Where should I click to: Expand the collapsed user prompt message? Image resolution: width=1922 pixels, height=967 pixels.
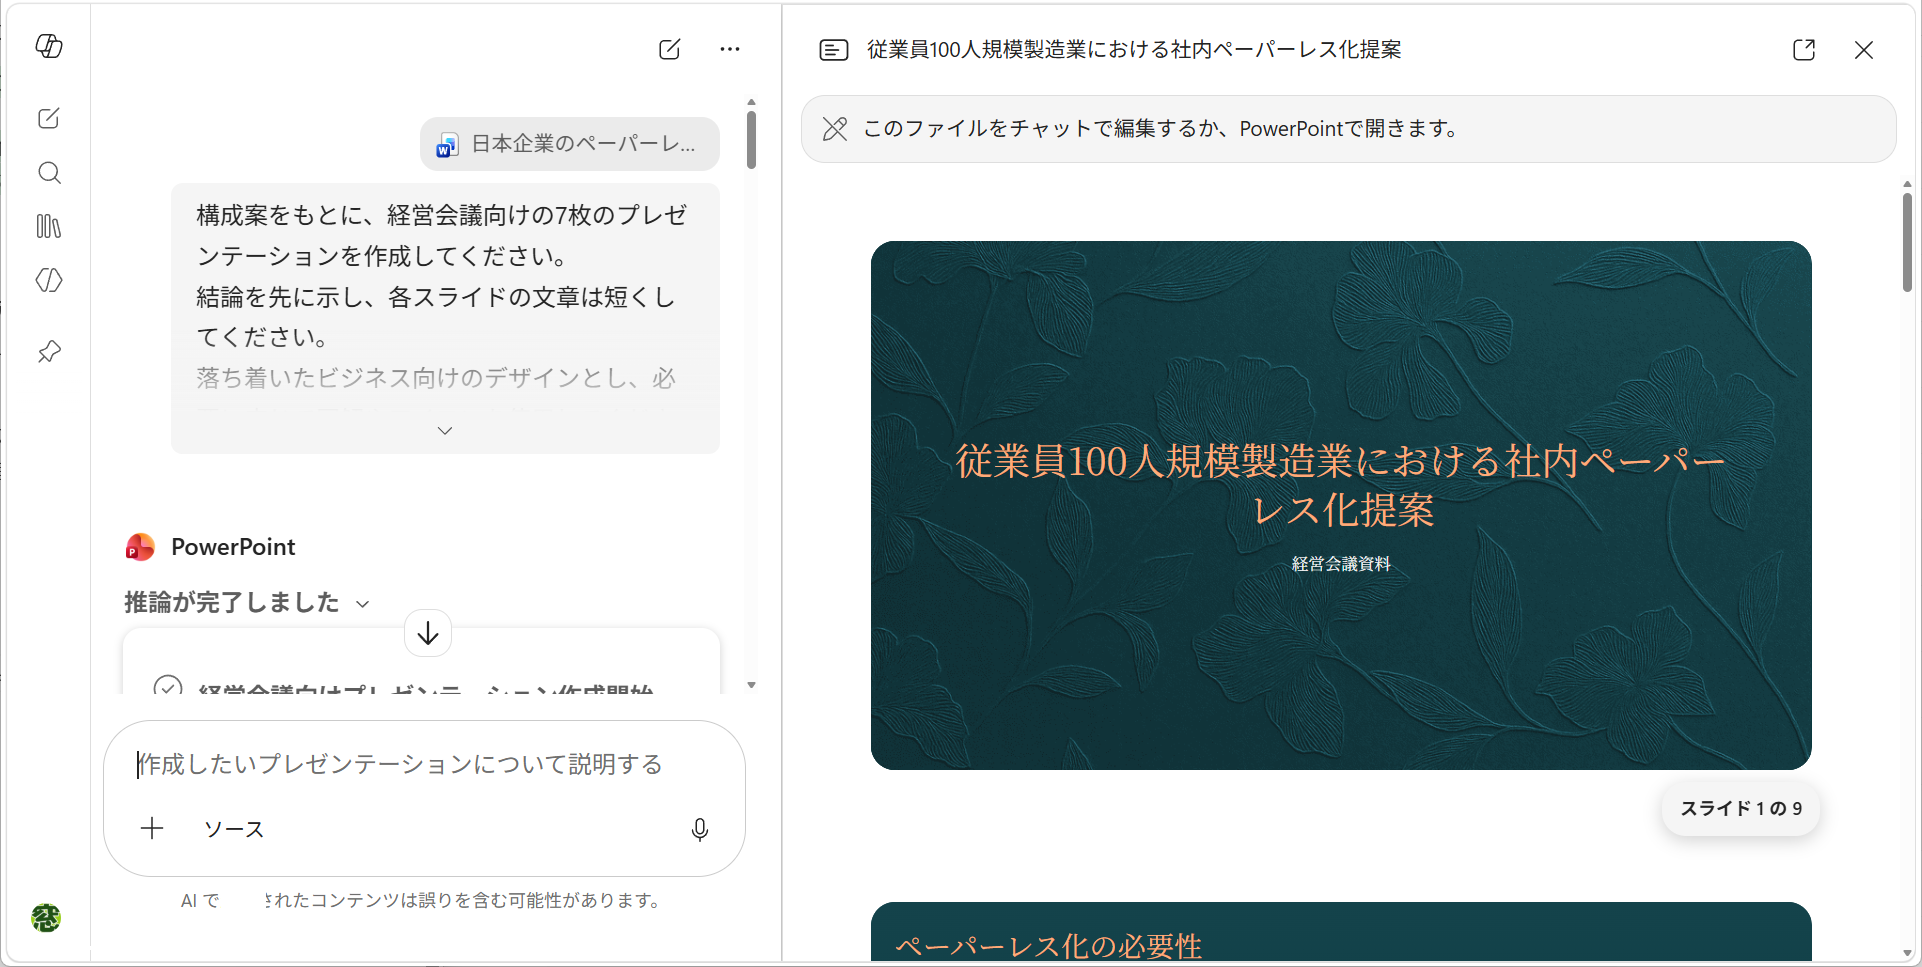(x=445, y=431)
